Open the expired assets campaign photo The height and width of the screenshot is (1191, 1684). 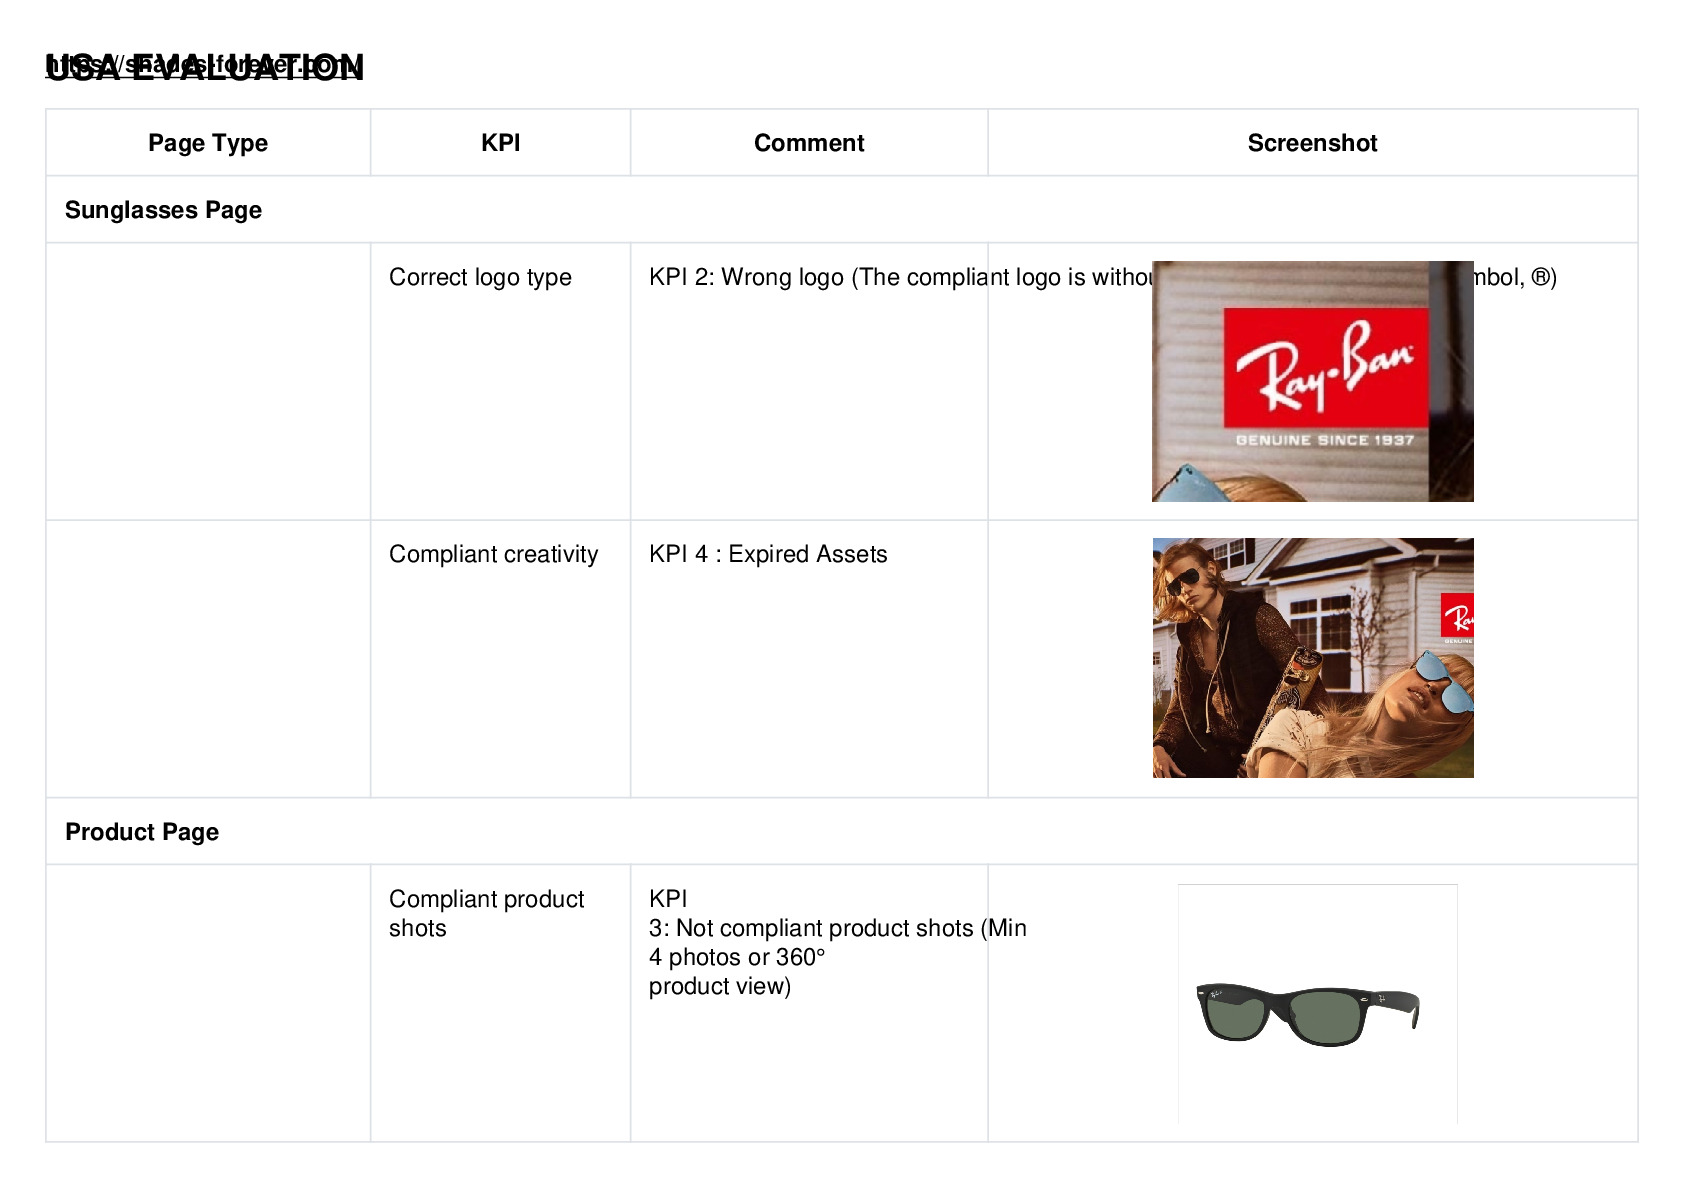pos(1312,658)
